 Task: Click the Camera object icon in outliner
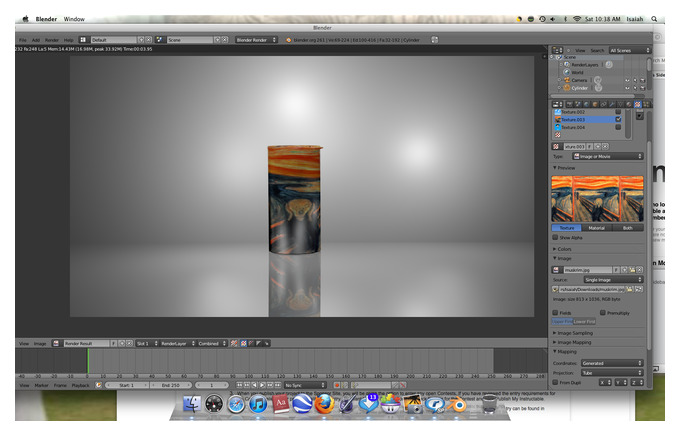tap(566, 80)
